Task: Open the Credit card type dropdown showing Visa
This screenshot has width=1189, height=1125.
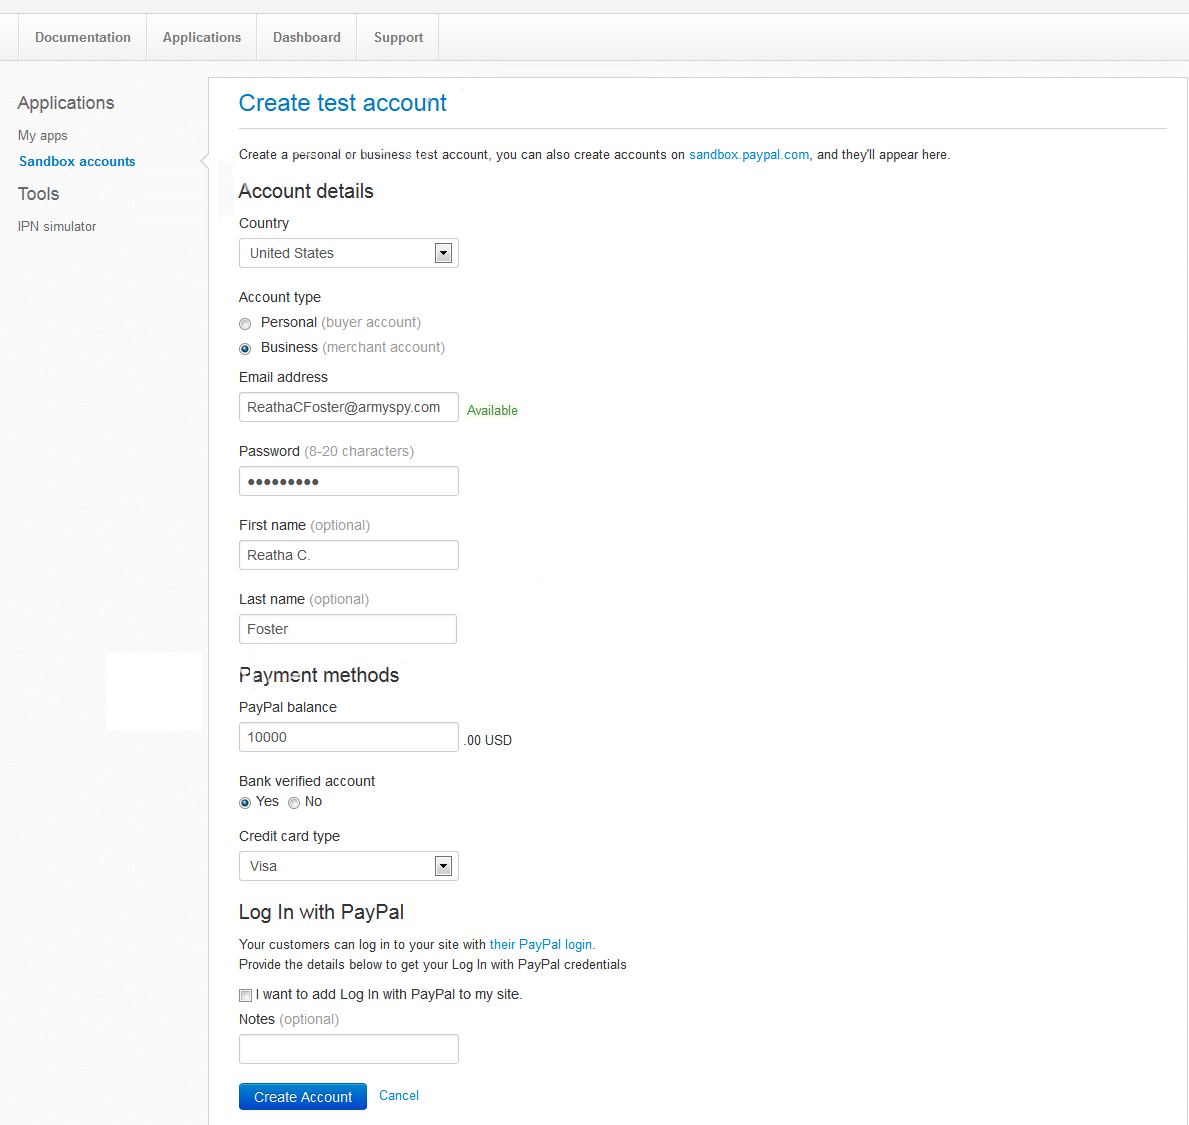Action: [349, 866]
